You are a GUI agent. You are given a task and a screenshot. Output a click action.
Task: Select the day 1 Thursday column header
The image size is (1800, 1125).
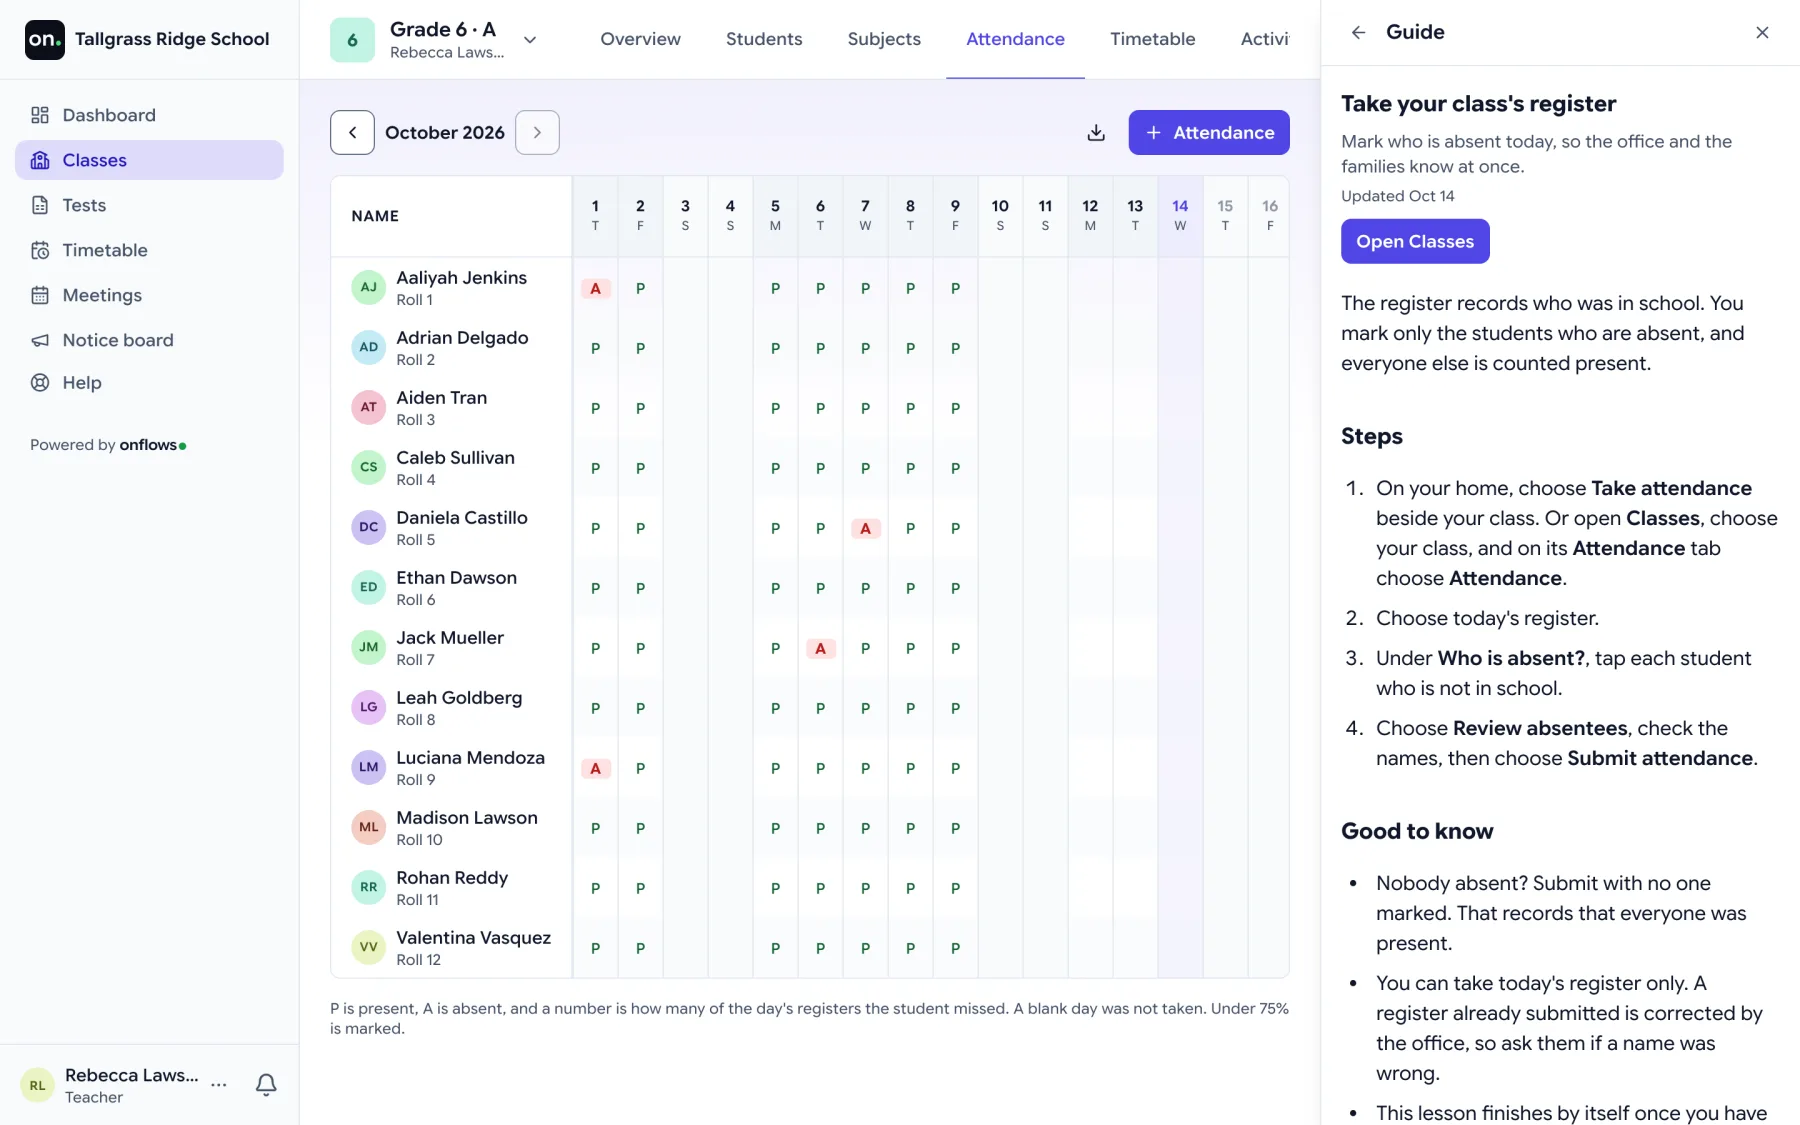[x=595, y=215]
